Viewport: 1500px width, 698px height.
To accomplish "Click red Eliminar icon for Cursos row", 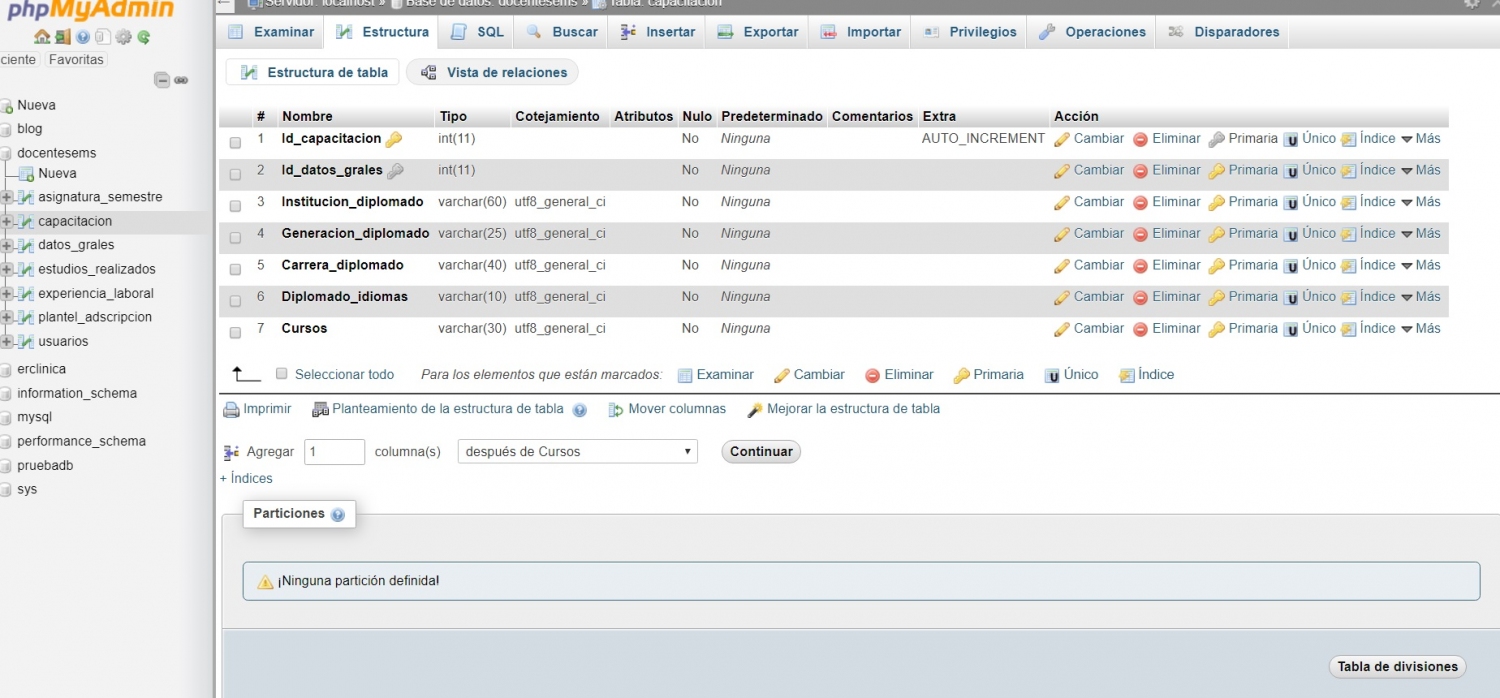I will pos(1140,329).
